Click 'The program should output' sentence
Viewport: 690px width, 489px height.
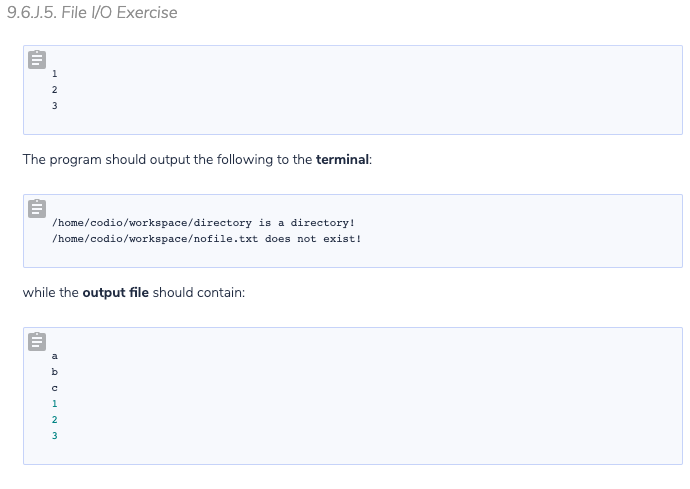point(197,159)
